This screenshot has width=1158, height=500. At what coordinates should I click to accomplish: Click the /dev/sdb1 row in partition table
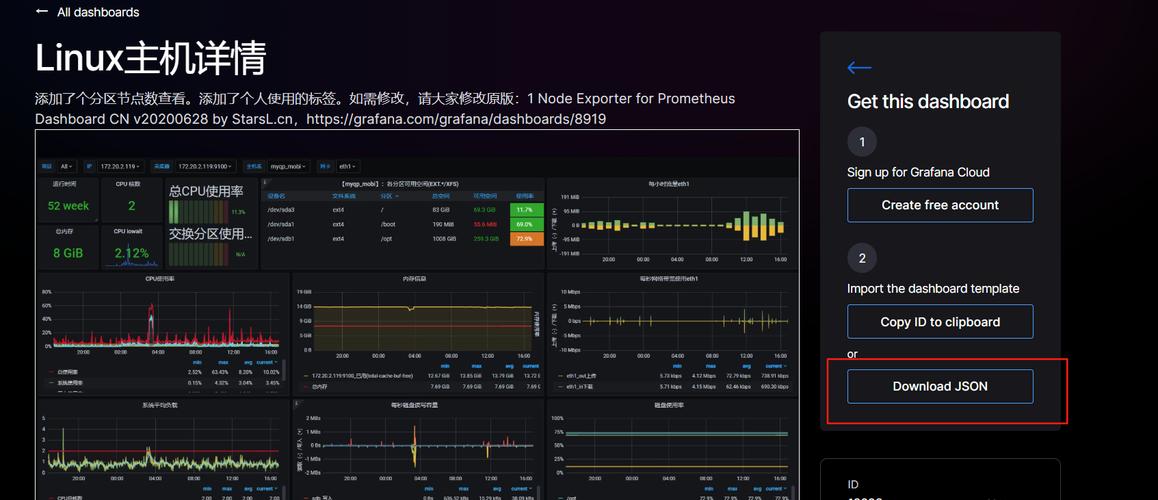pyautogui.click(x=404, y=239)
